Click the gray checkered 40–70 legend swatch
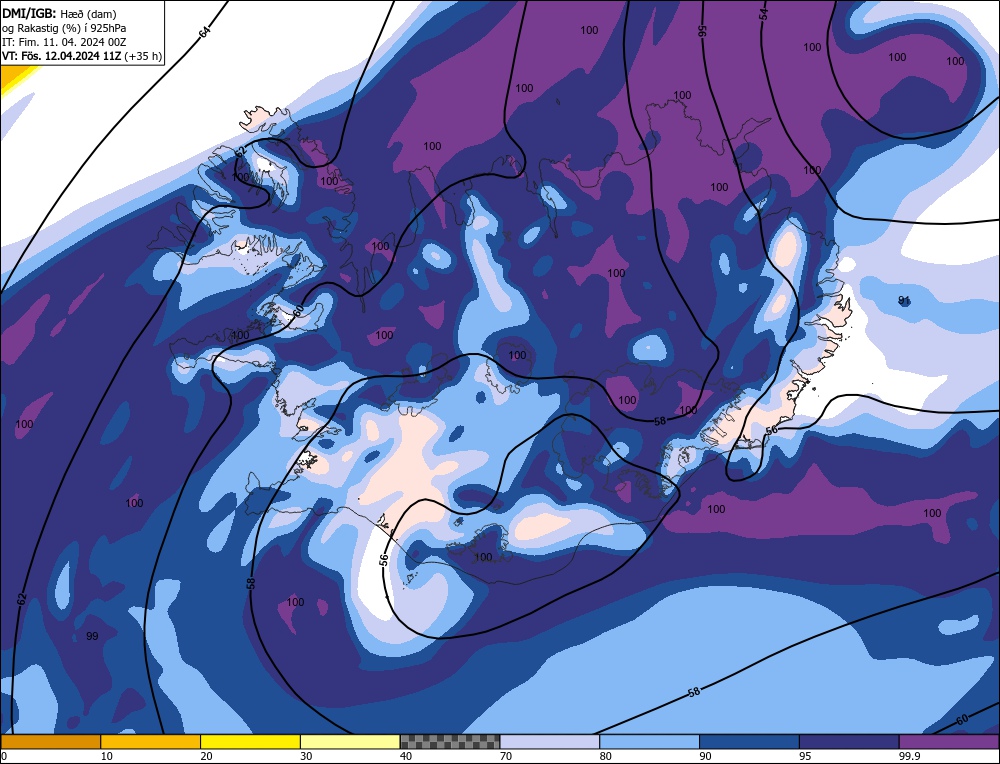Viewport: 1000px width, 764px height. click(x=450, y=742)
